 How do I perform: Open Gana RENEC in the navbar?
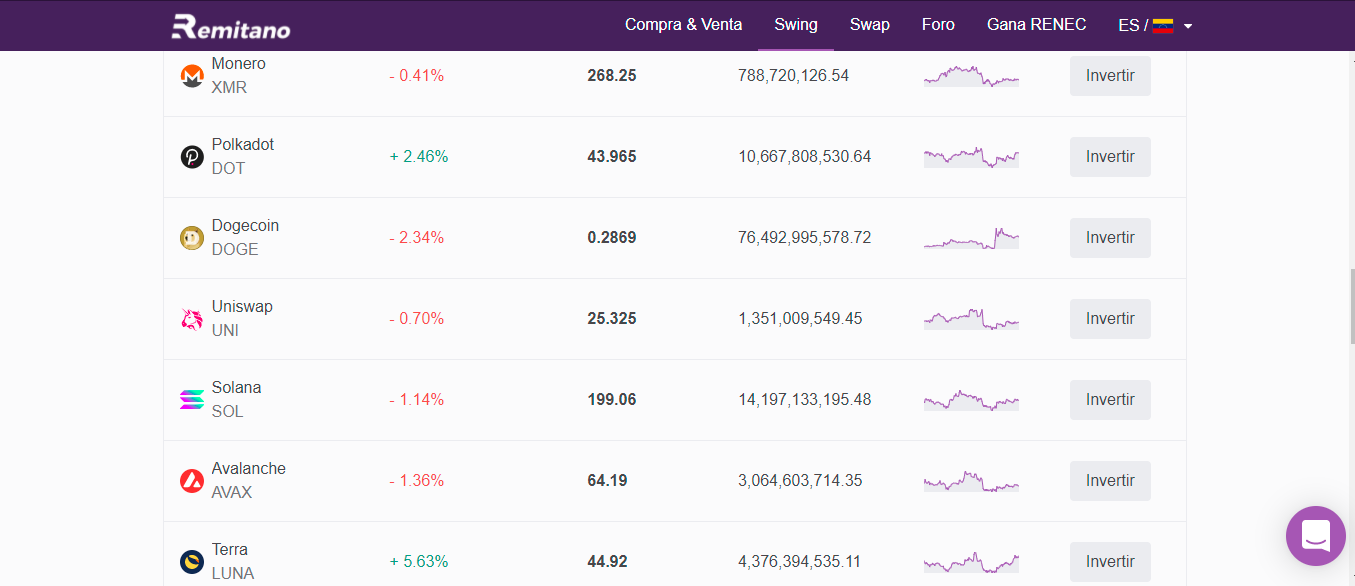pyautogui.click(x=1036, y=25)
